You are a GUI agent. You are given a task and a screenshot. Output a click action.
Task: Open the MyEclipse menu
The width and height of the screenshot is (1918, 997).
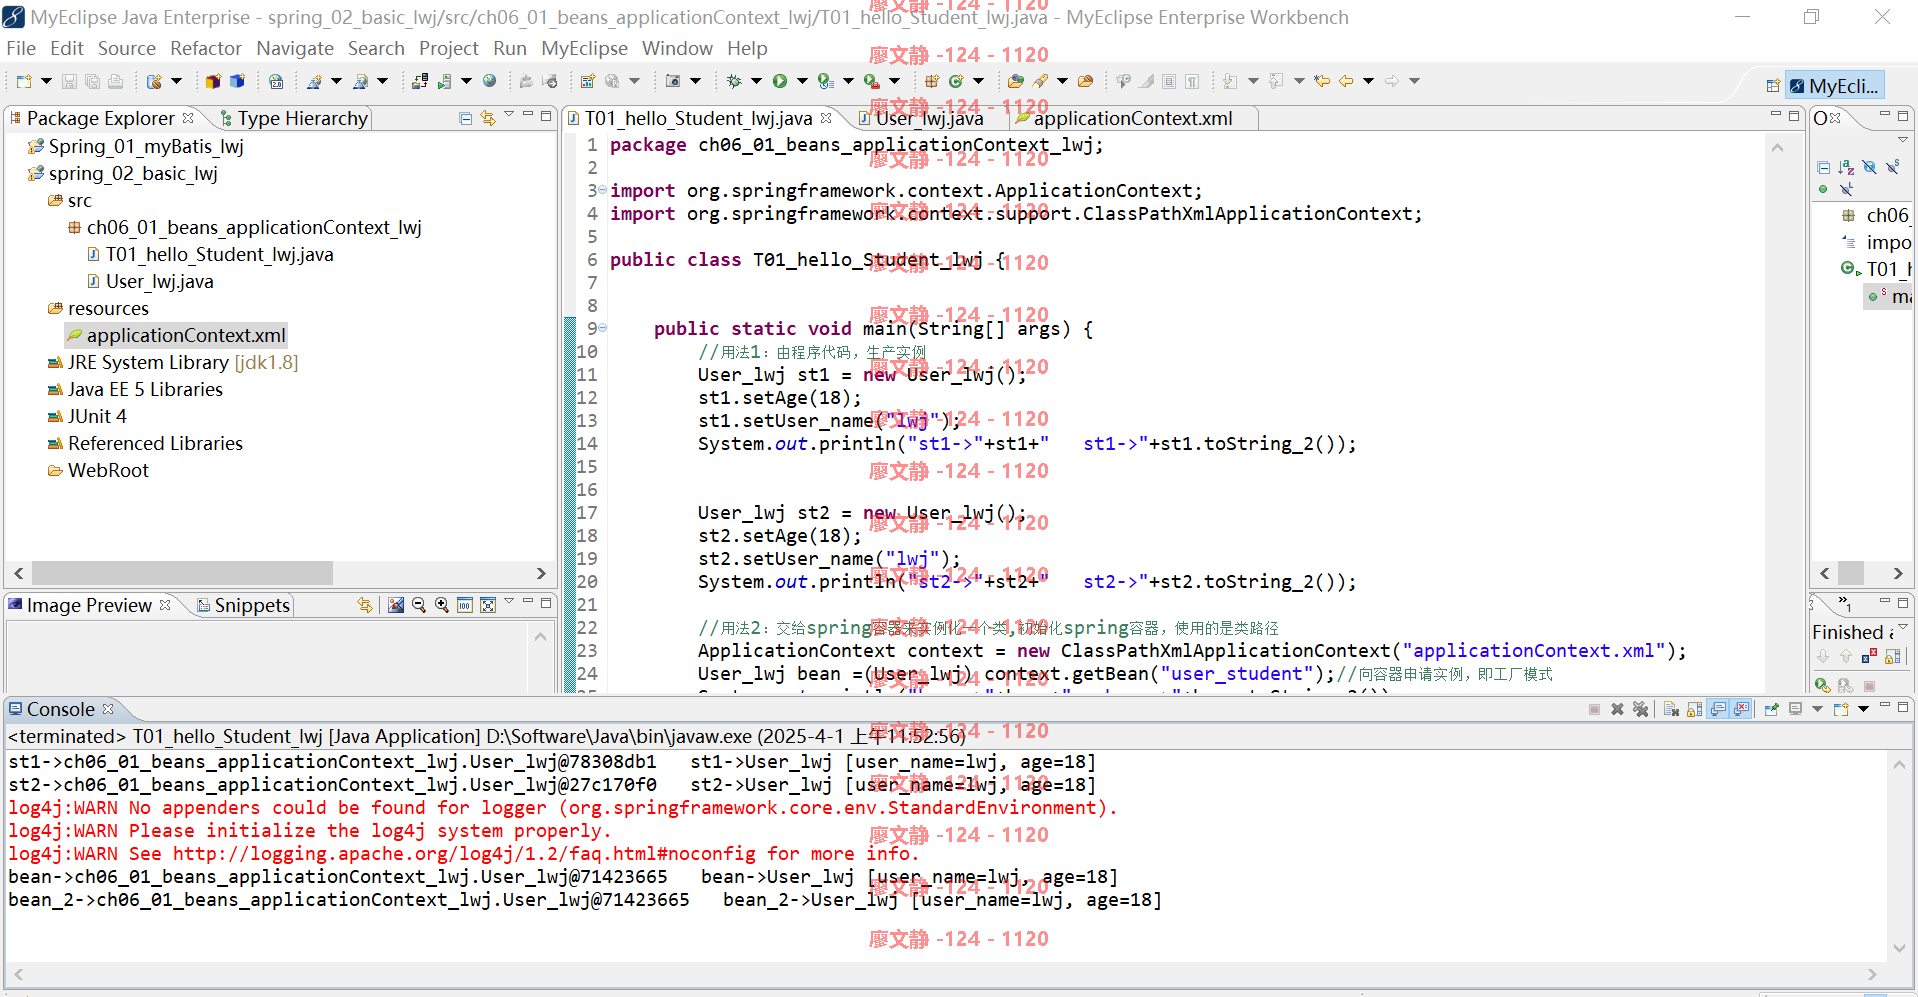[584, 48]
